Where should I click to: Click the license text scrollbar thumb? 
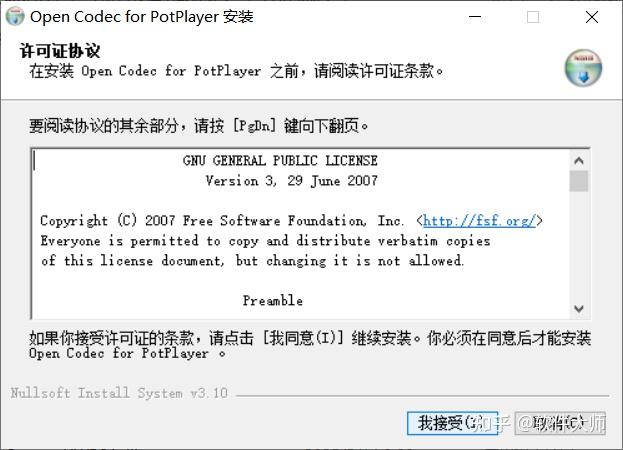click(x=579, y=181)
